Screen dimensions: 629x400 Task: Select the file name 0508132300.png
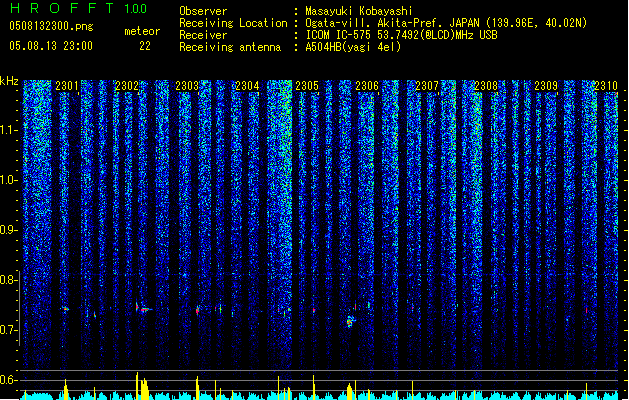pyautogui.click(x=51, y=26)
